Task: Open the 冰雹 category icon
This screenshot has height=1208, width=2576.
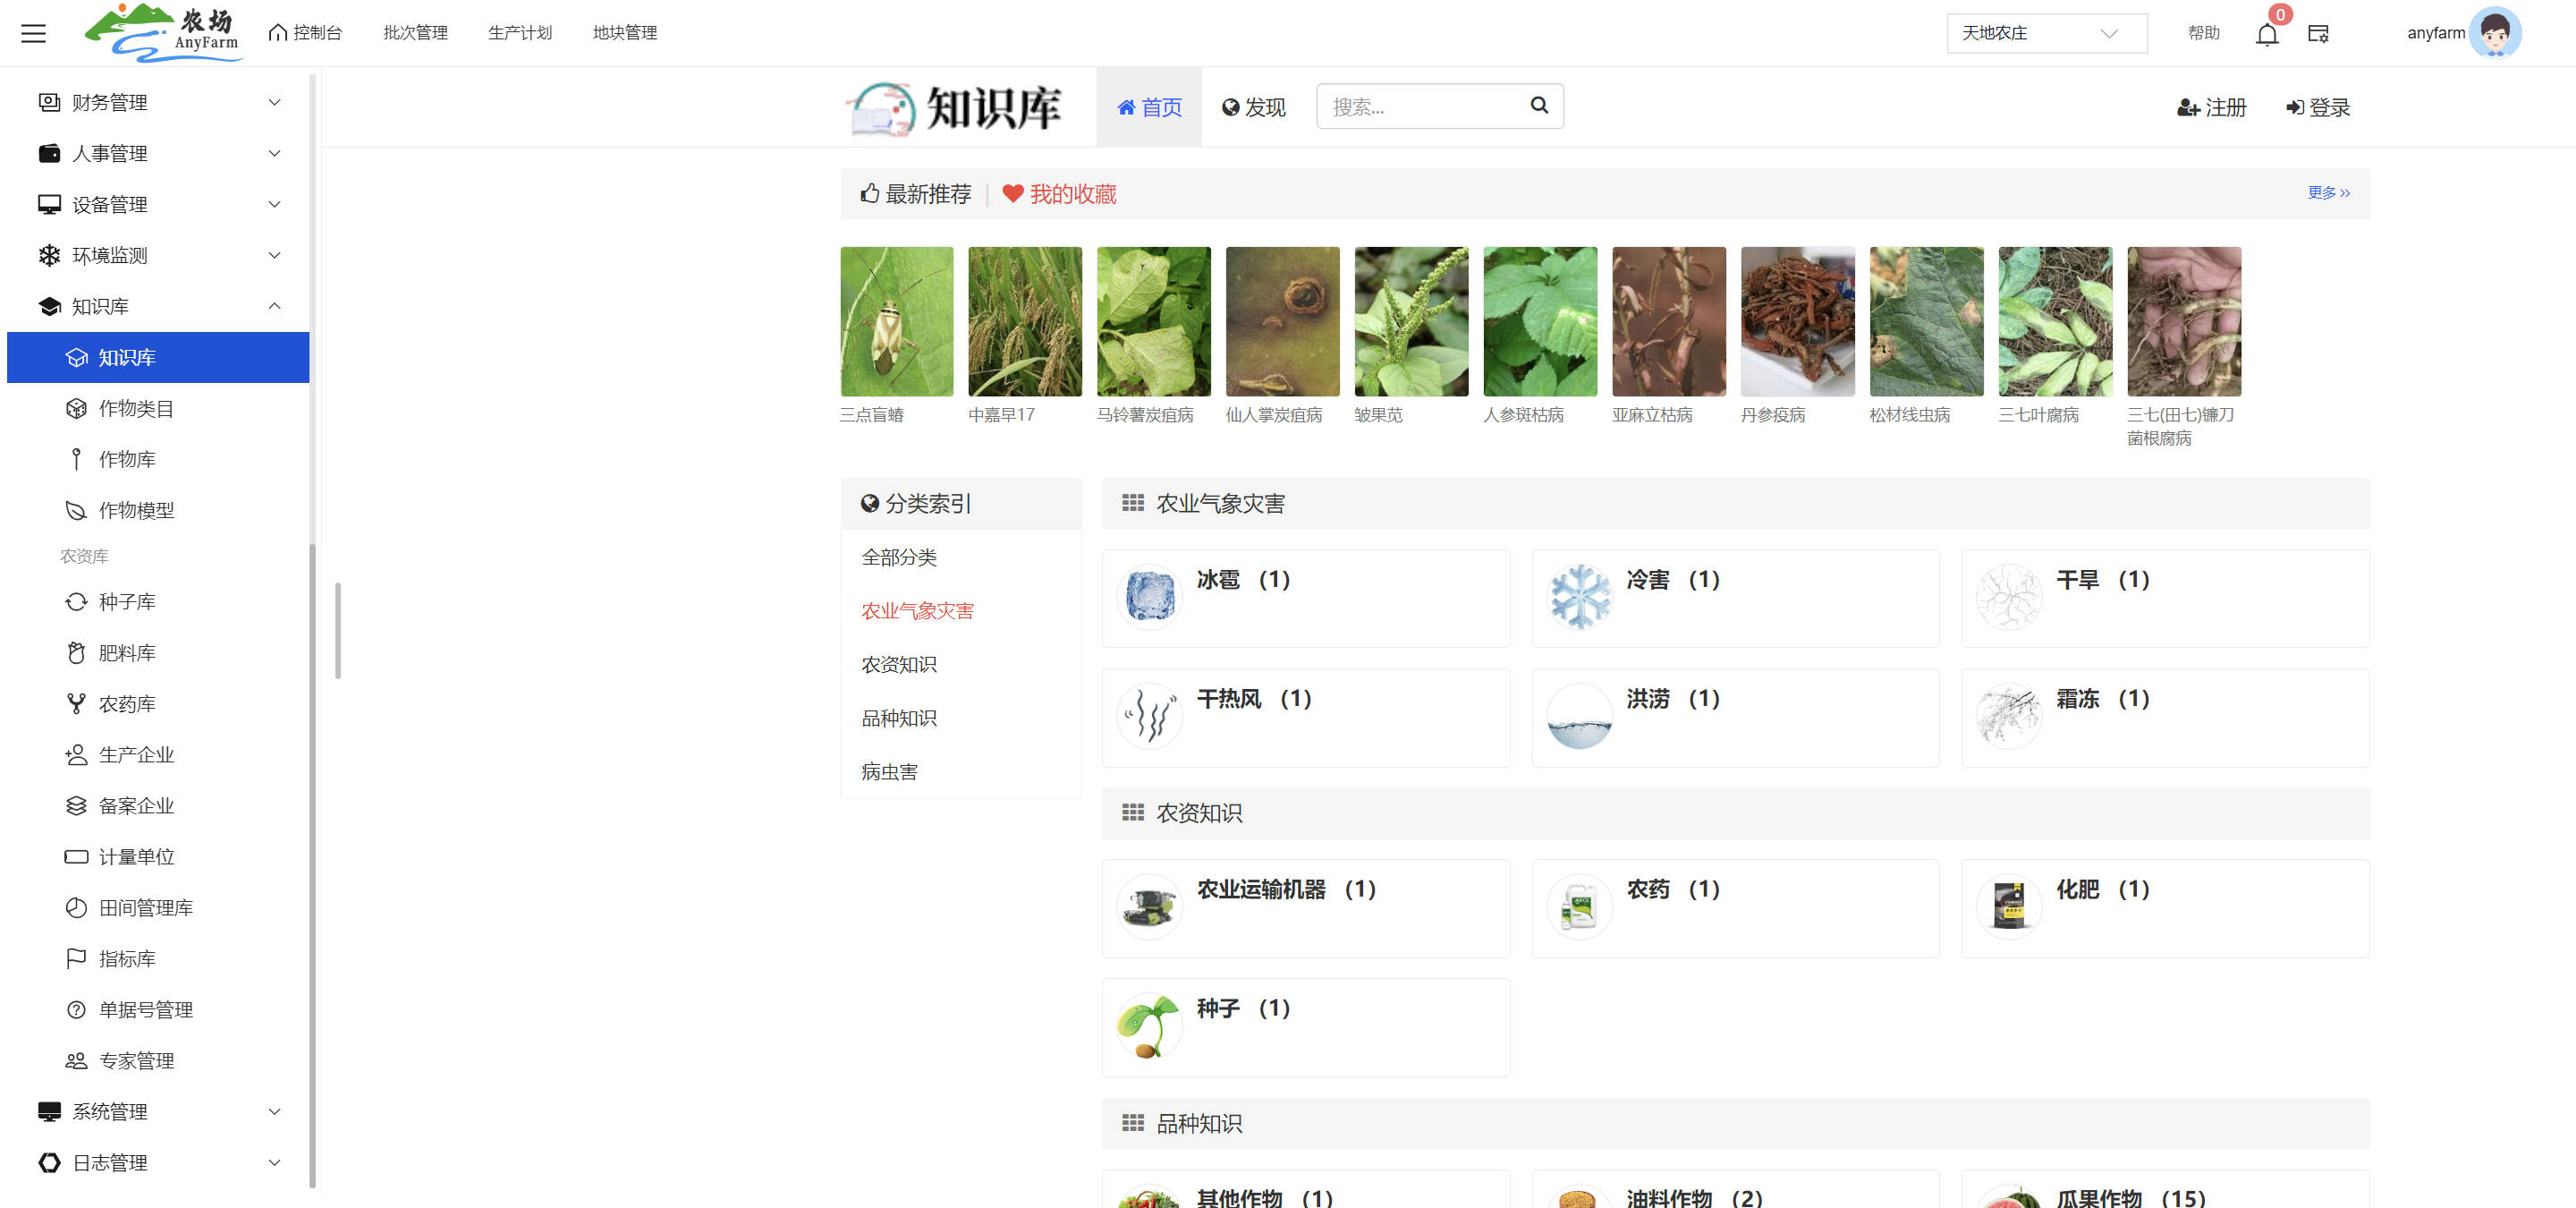Action: pos(1149,597)
